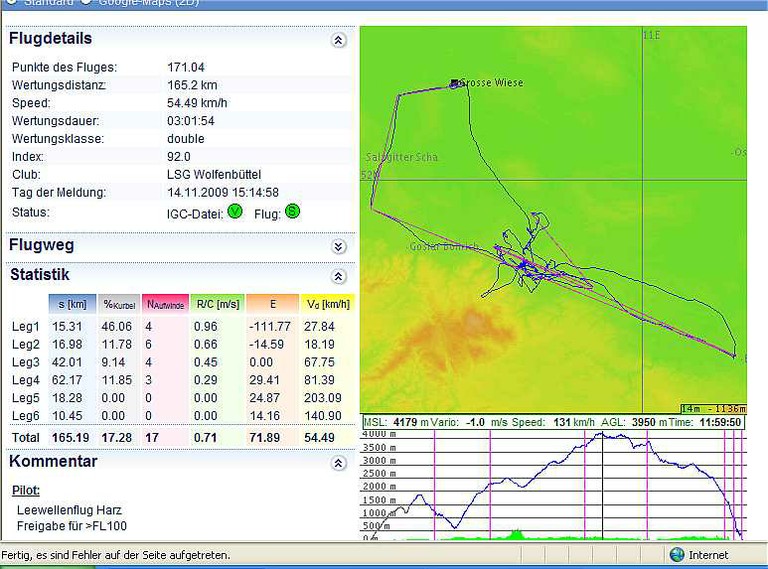The height and width of the screenshot is (569, 768).
Task: Click the report date 14.11.2009 15:14:58
Action: pyautogui.click(x=223, y=192)
